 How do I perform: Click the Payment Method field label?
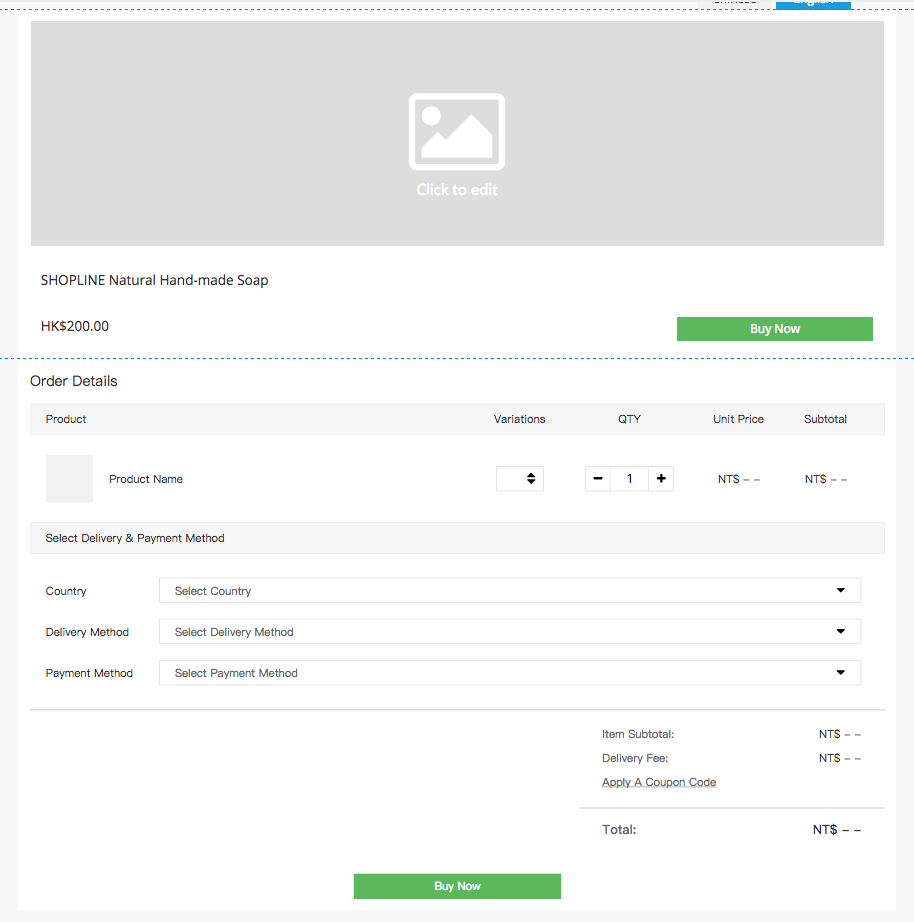click(x=89, y=673)
